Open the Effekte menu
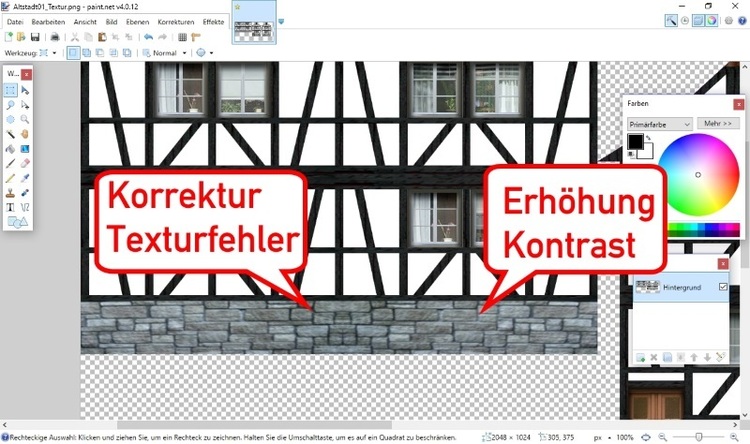Image resolution: width=750 pixels, height=444 pixels. click(213, 22)
